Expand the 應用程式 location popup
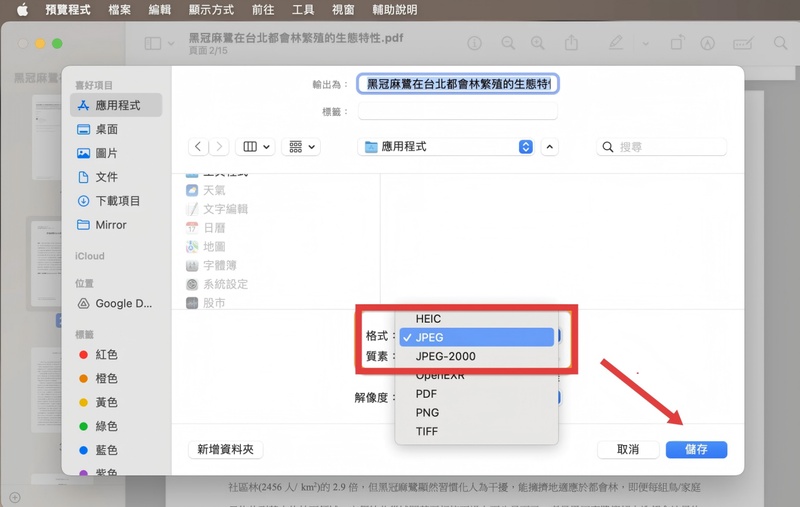This screenshot has width=800, height=507. 447,147
